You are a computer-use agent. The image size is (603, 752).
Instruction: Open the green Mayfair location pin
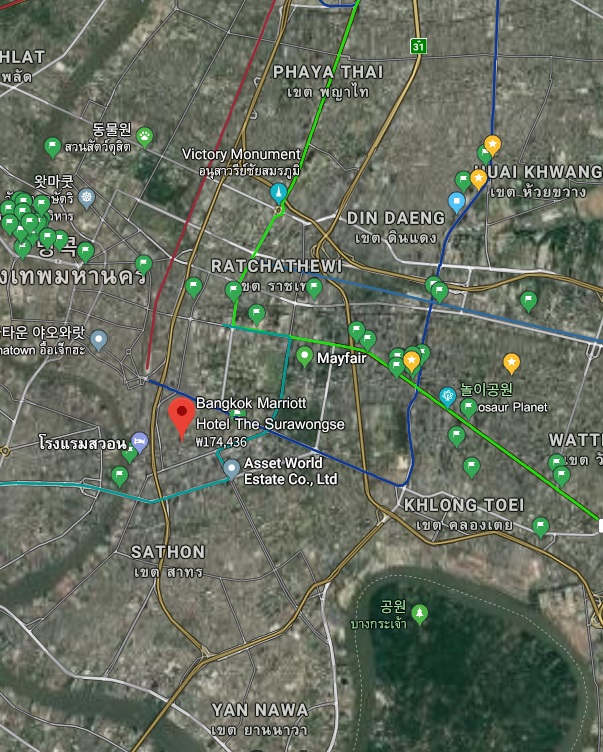[304, 357]
